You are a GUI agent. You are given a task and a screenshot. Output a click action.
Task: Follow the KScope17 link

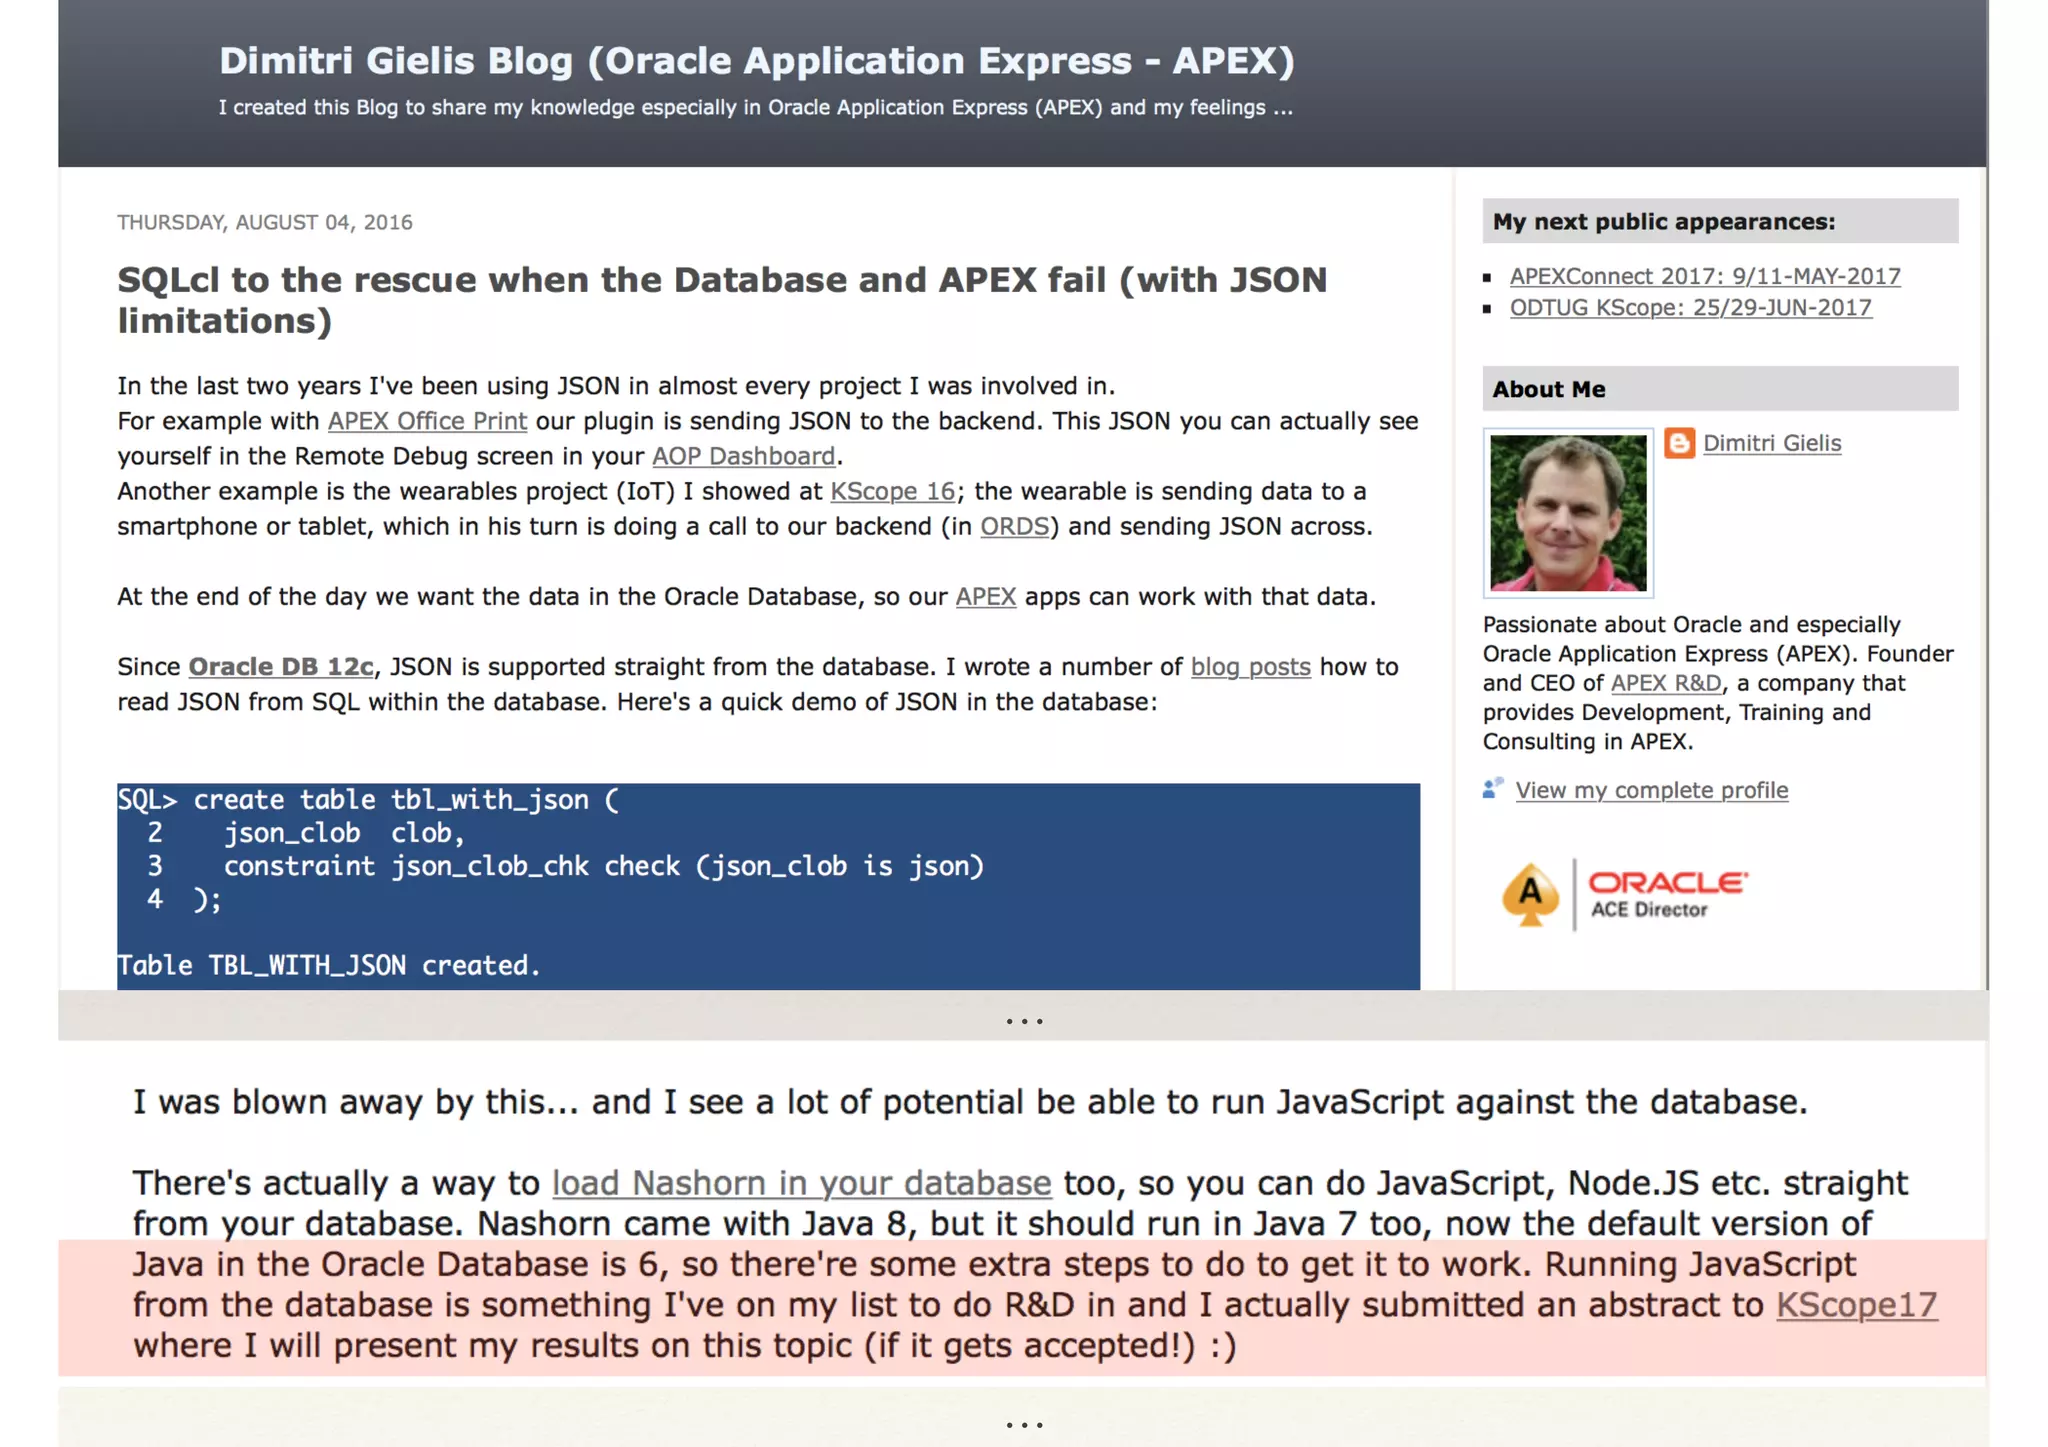point(1856,1305)
